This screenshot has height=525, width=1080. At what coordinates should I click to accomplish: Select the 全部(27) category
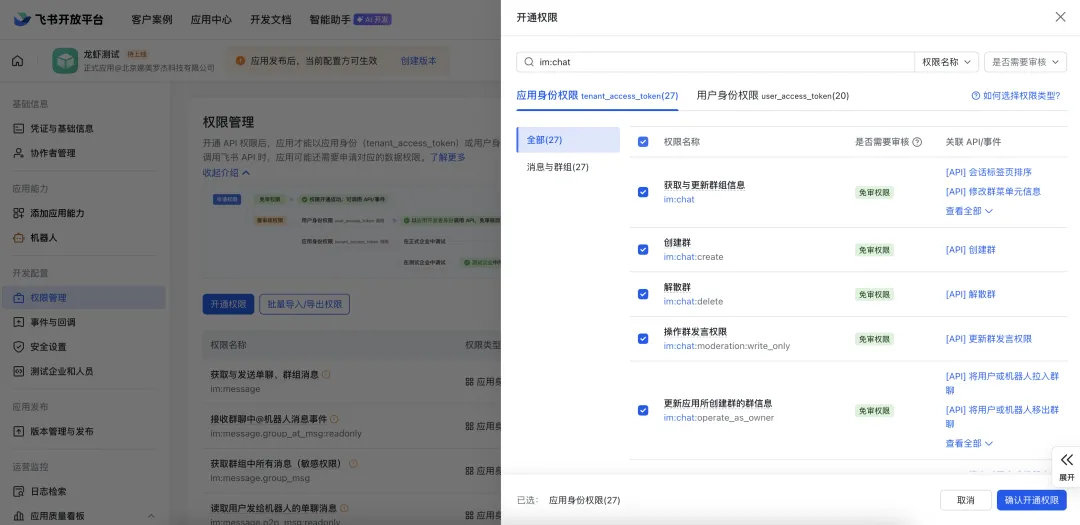568,140
